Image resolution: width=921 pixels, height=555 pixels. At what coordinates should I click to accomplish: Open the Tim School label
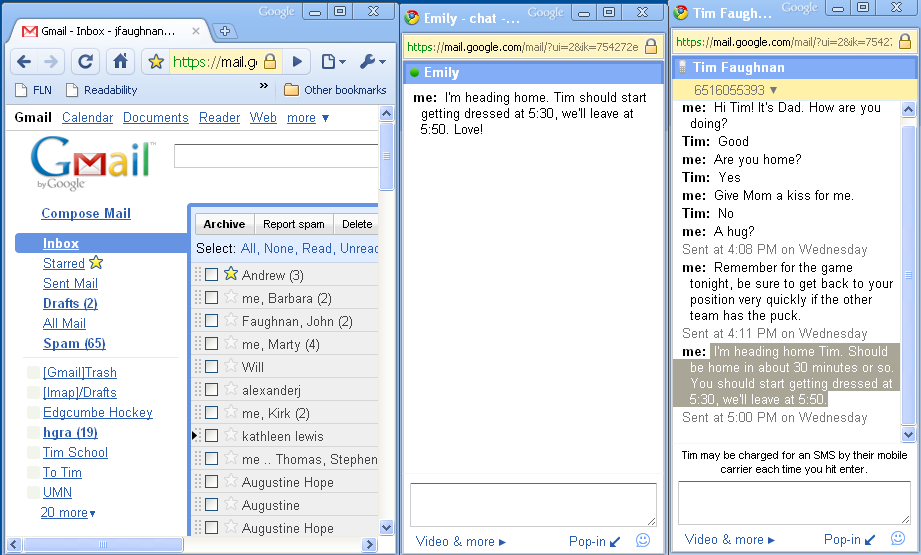click(x=75, y=452)
